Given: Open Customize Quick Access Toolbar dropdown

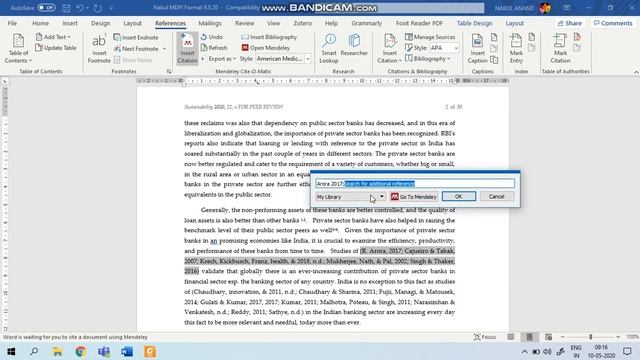Looking at the screenshot, I should (x=111, y=8).
